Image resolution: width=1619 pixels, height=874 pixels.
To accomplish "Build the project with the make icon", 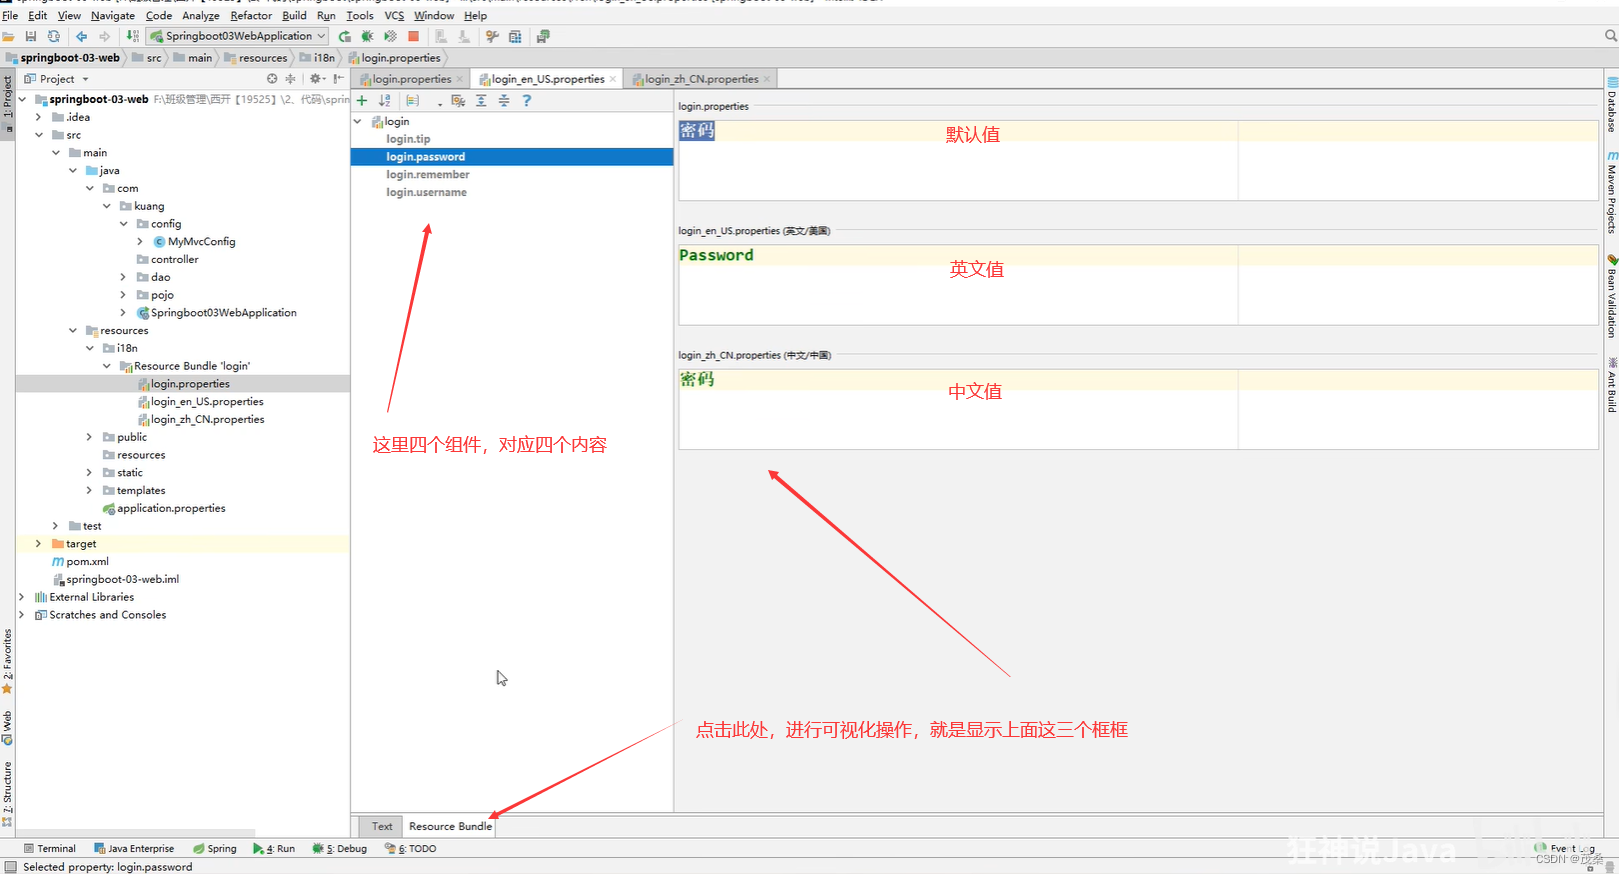I will tap(133, 36).
